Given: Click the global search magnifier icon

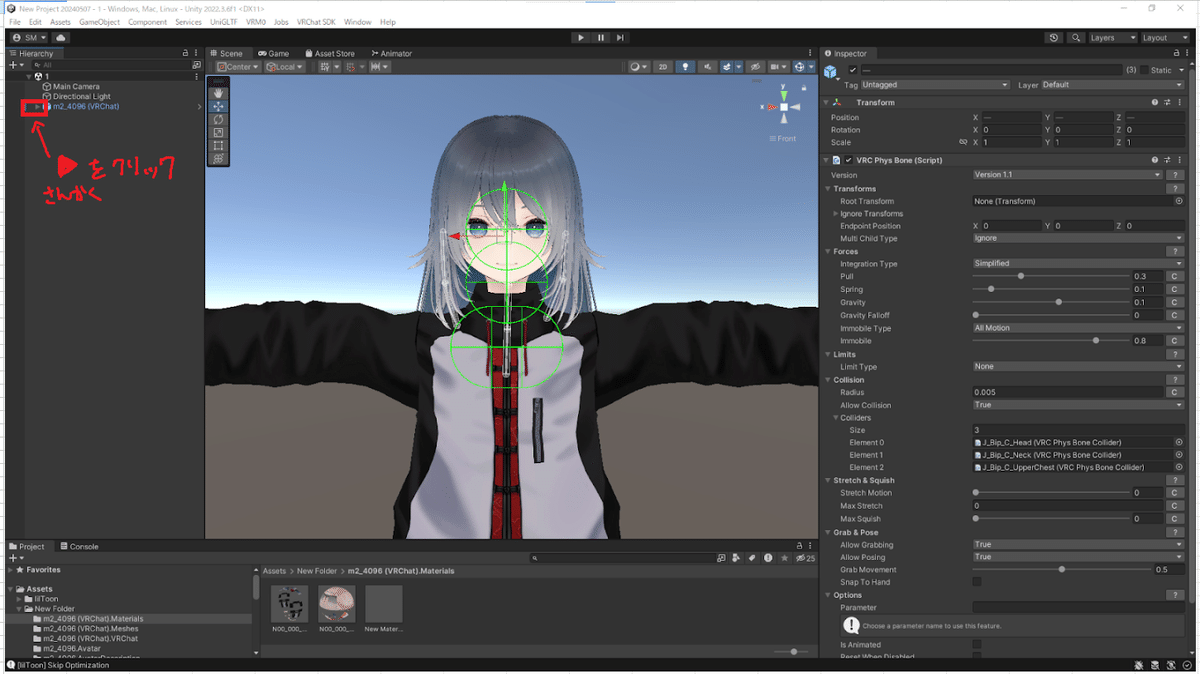Looking at the screenshot, I should (x=1076, y=38).
